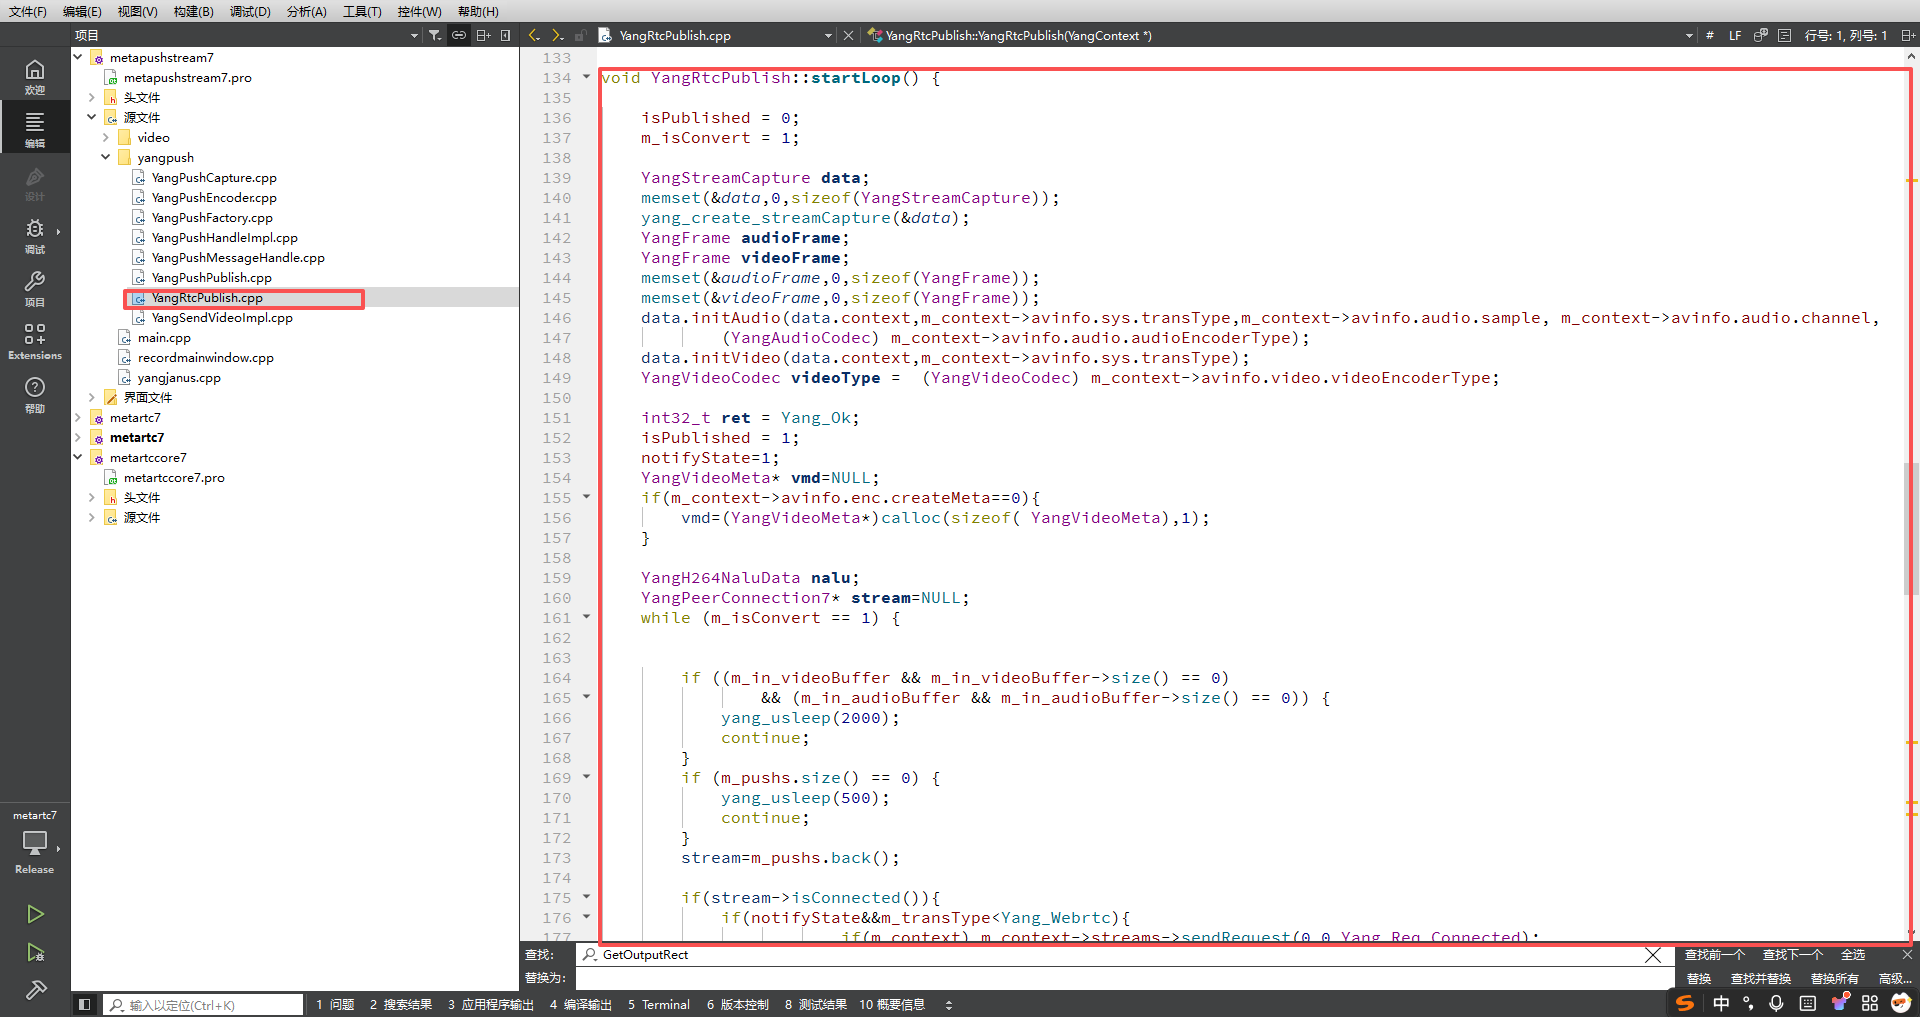The width and height of the screenshot is (1920, 1017).
Task: Click 查找下一个 (Find Next) button
Action: click(x=1792, y=955)
